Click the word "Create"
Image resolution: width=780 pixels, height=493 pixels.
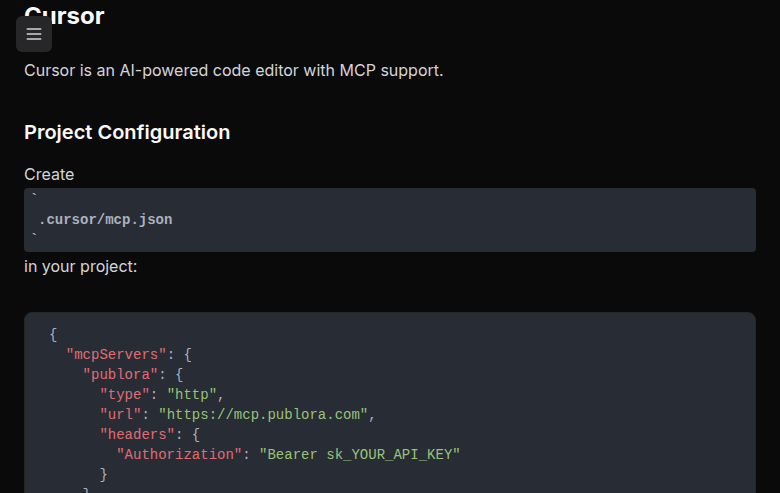click(49, 174)
